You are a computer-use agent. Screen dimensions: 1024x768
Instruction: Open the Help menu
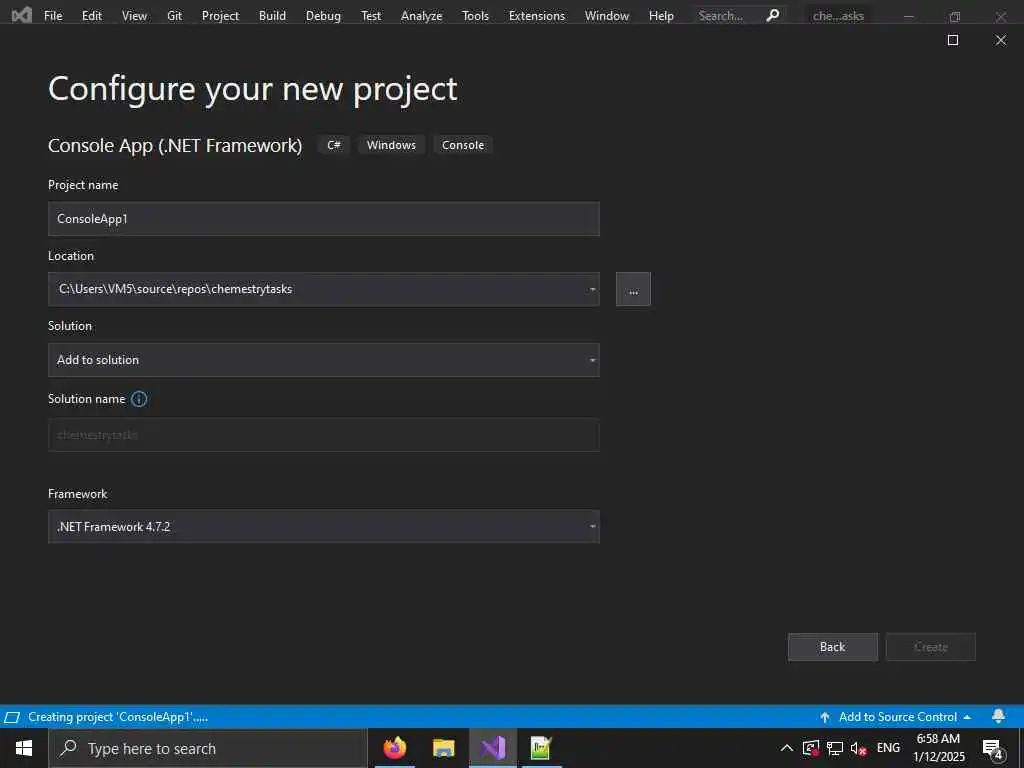point(661,16)
